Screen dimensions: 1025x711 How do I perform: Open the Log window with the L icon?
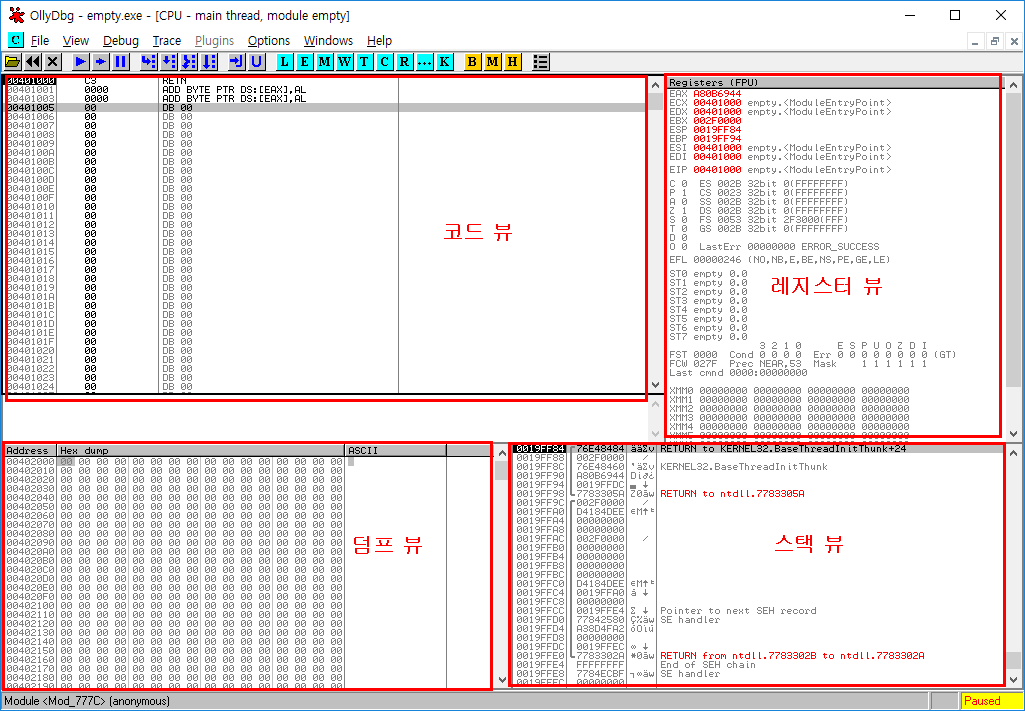pyautogui.click(x=284, y=62)
